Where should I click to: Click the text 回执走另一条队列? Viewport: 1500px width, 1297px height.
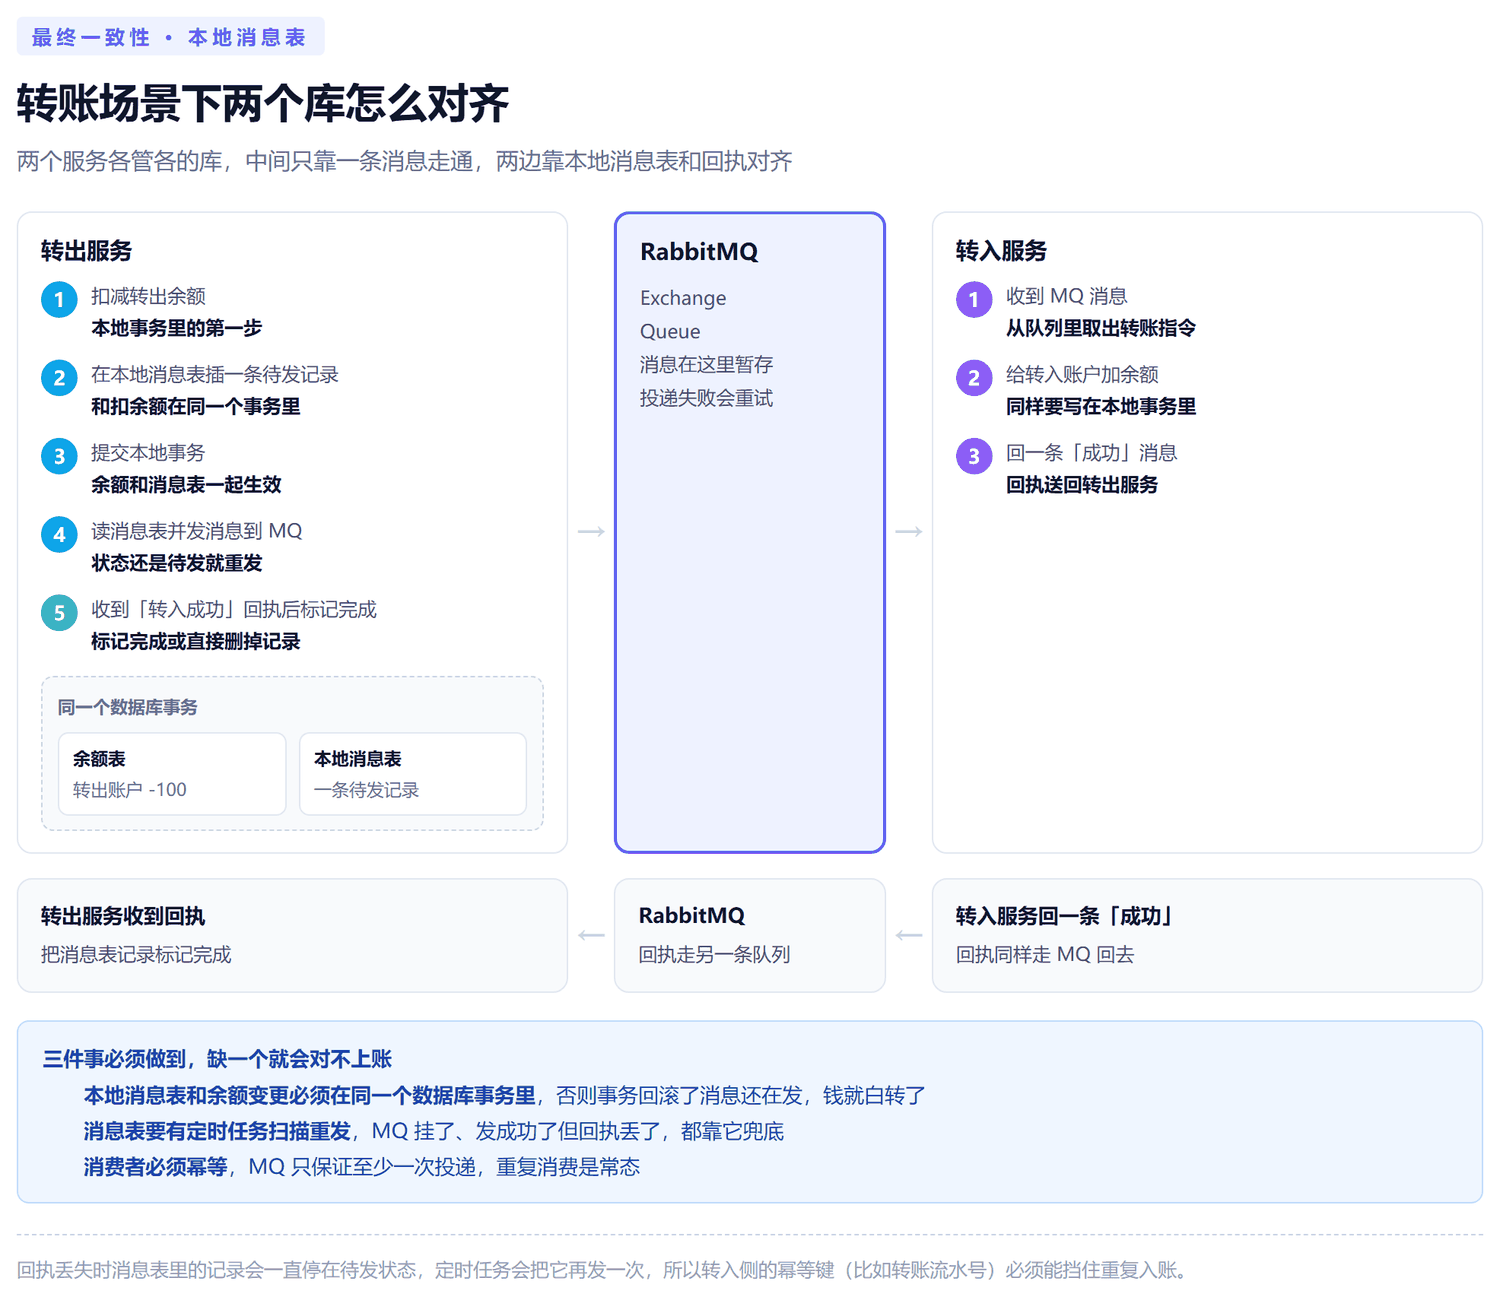pos(715,955)
